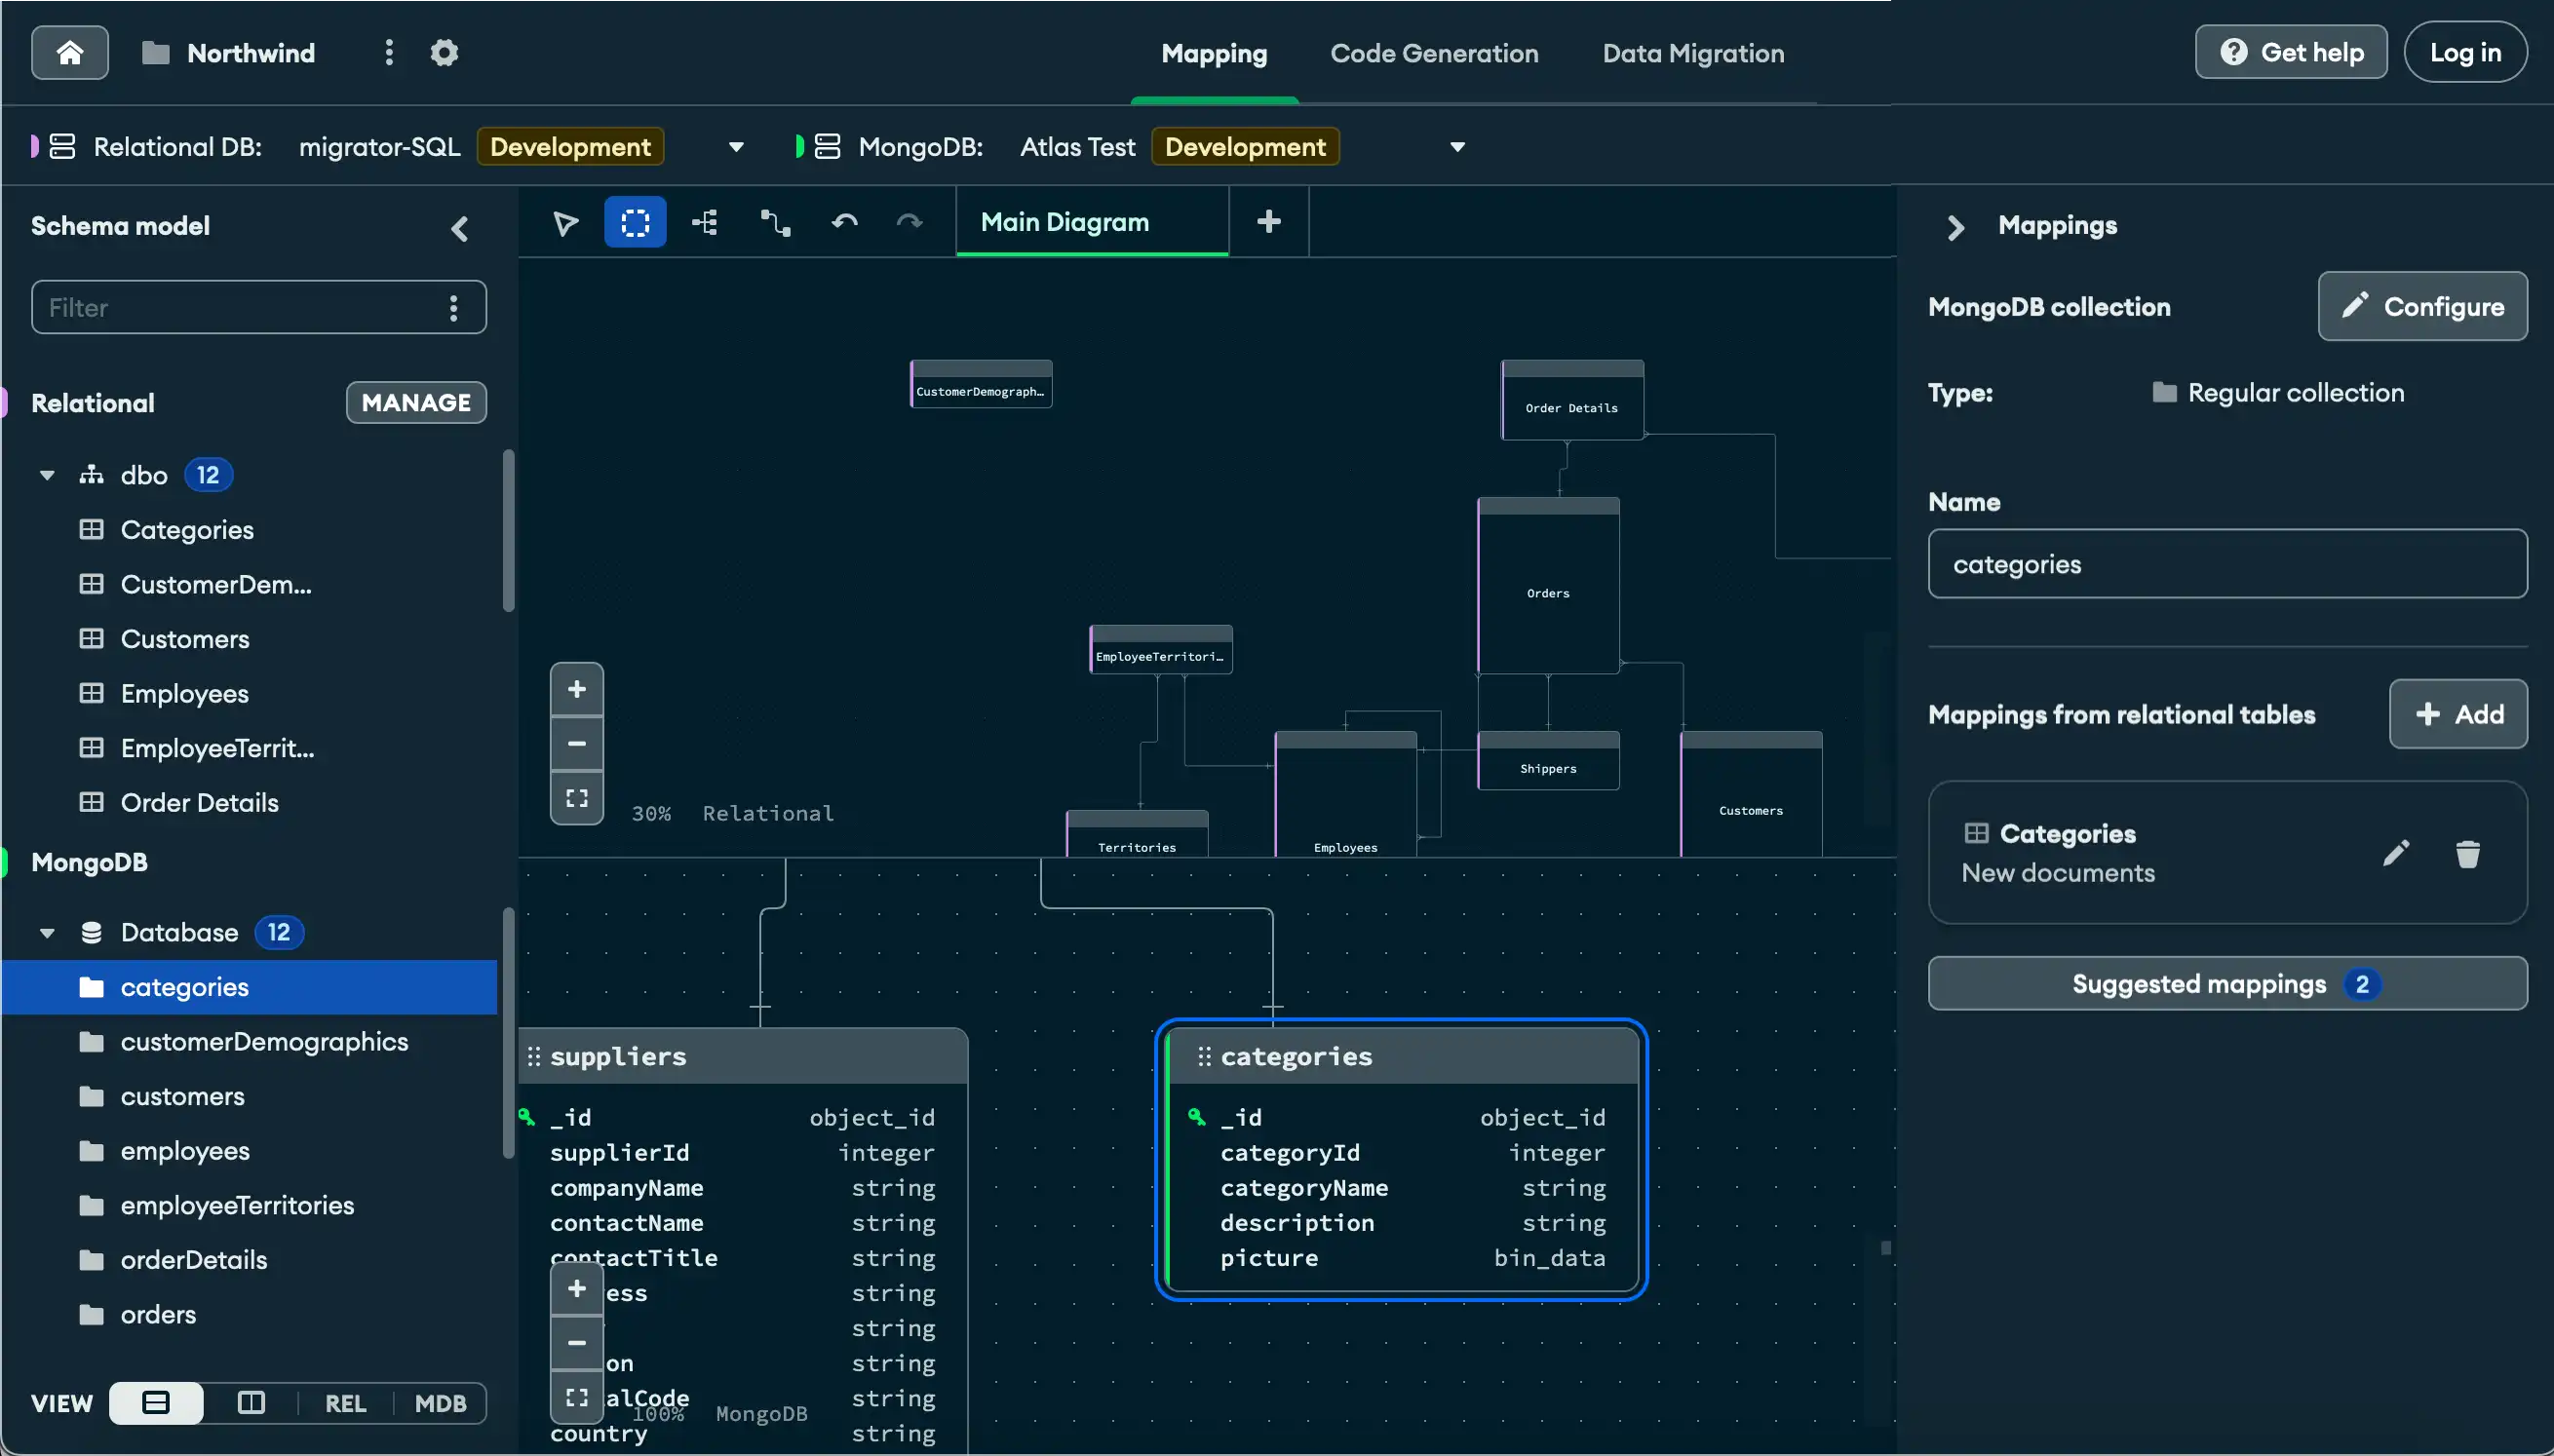Click the categories name input field

[x=2226, y=563]
